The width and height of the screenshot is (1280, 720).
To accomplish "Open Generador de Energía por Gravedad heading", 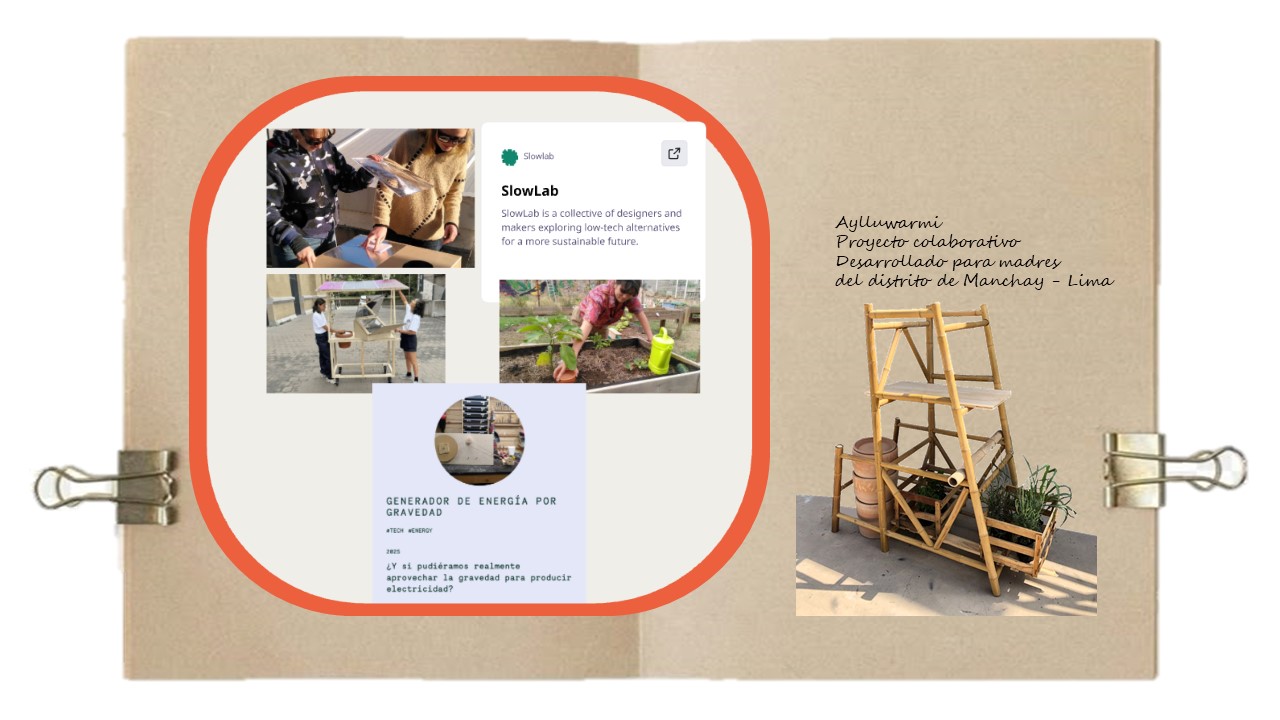I will point(471,506).
